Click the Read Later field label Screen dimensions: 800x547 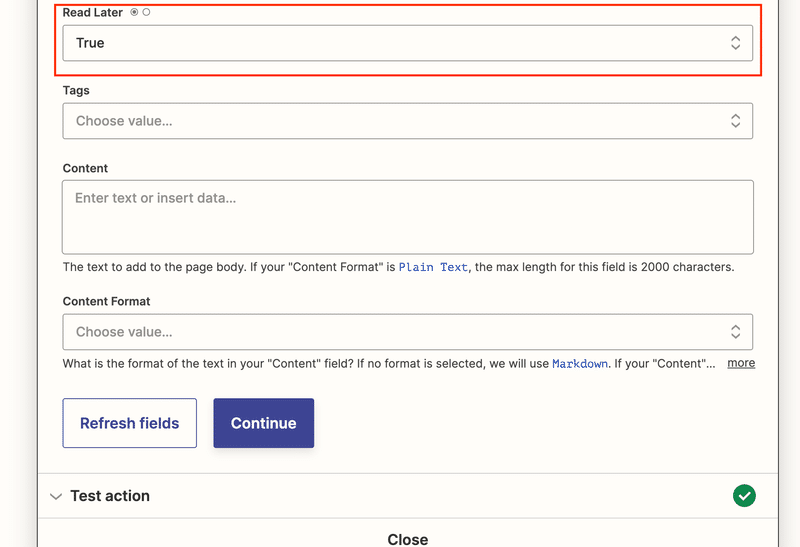[93, 13]
